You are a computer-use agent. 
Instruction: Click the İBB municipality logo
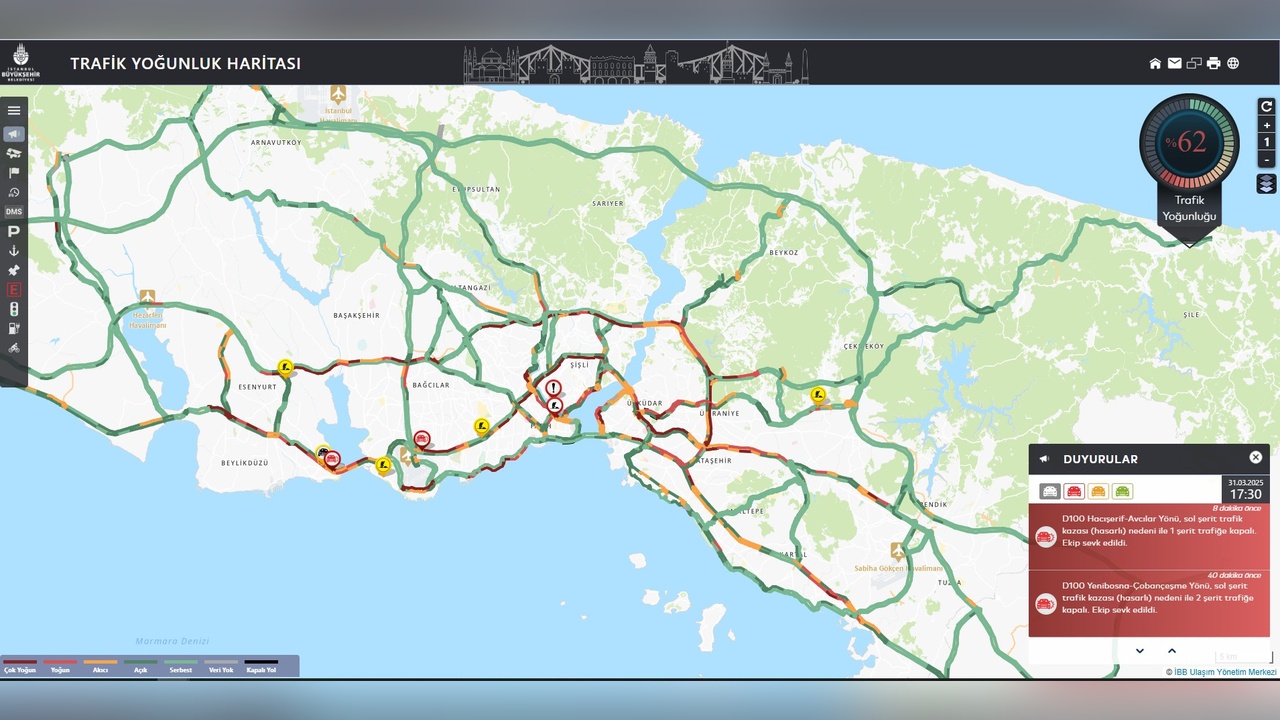21,62
